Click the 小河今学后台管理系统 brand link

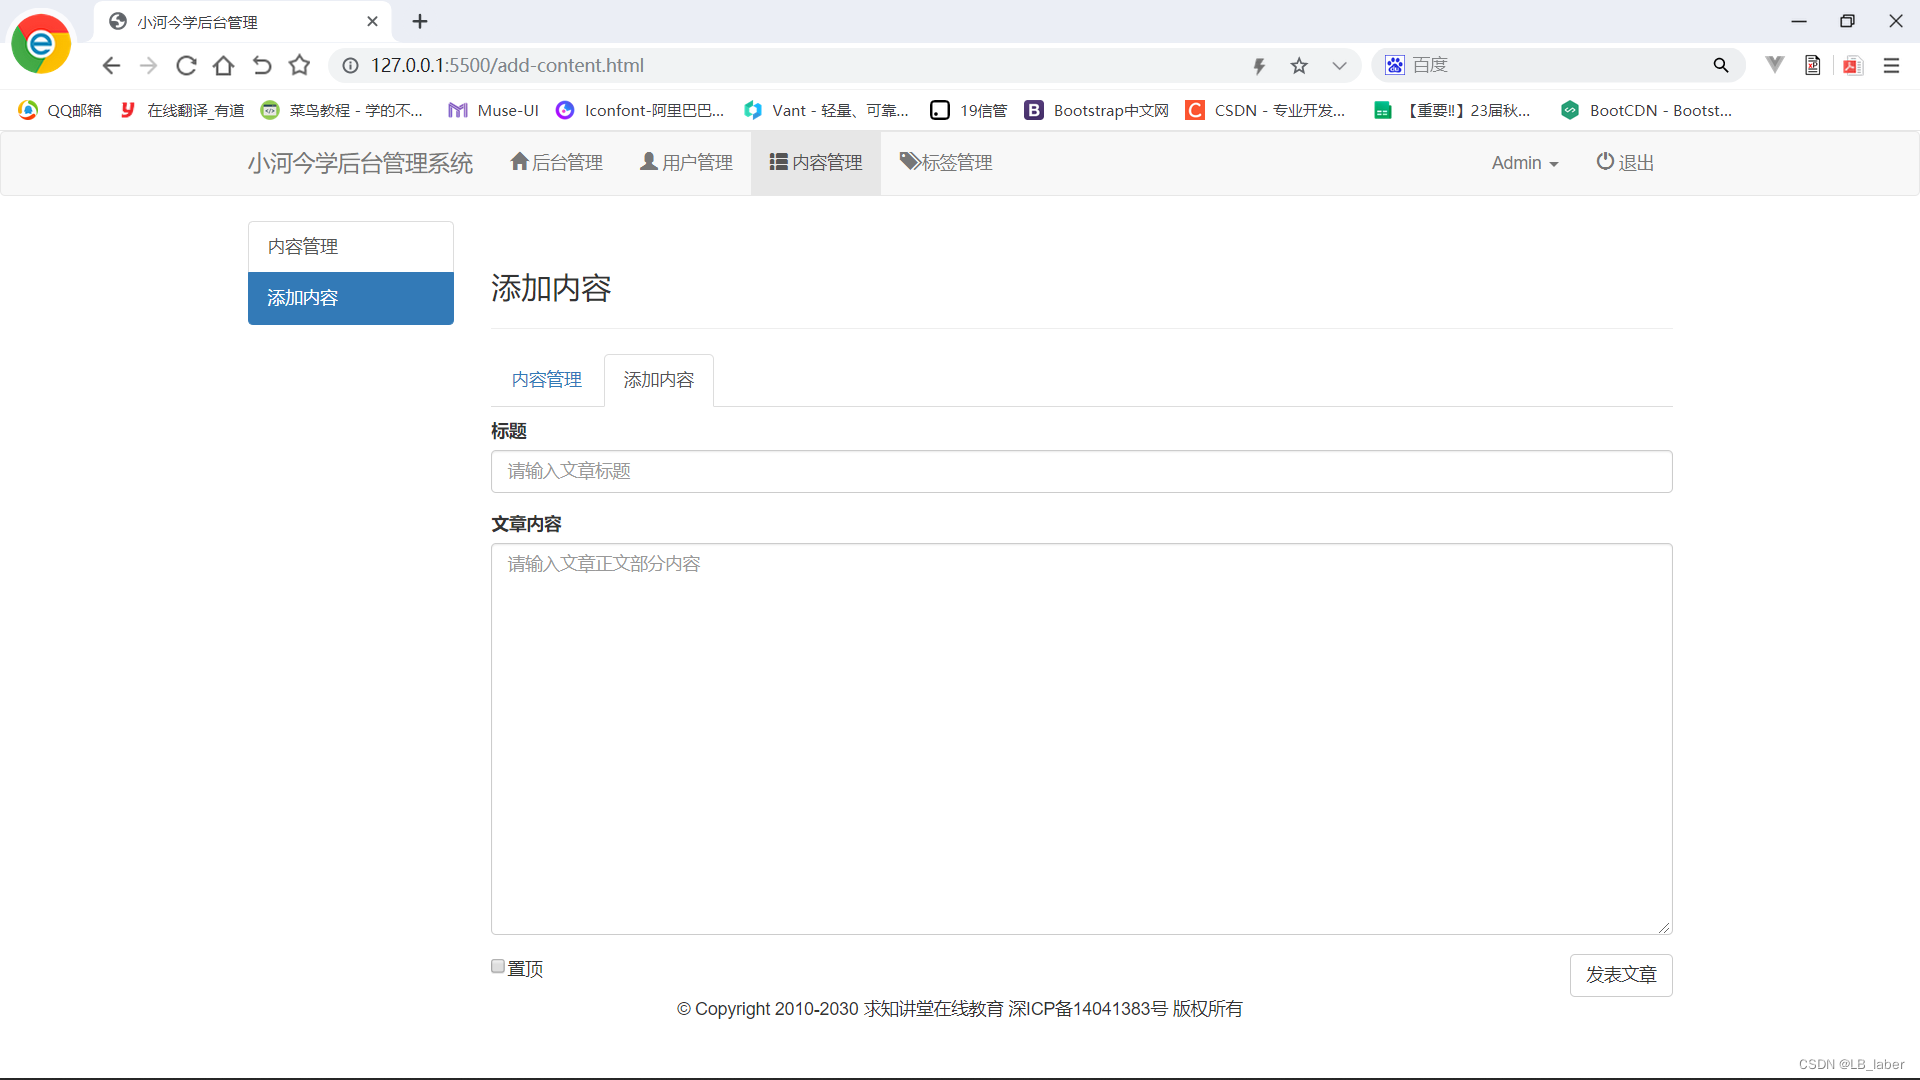tap(360, 163)
